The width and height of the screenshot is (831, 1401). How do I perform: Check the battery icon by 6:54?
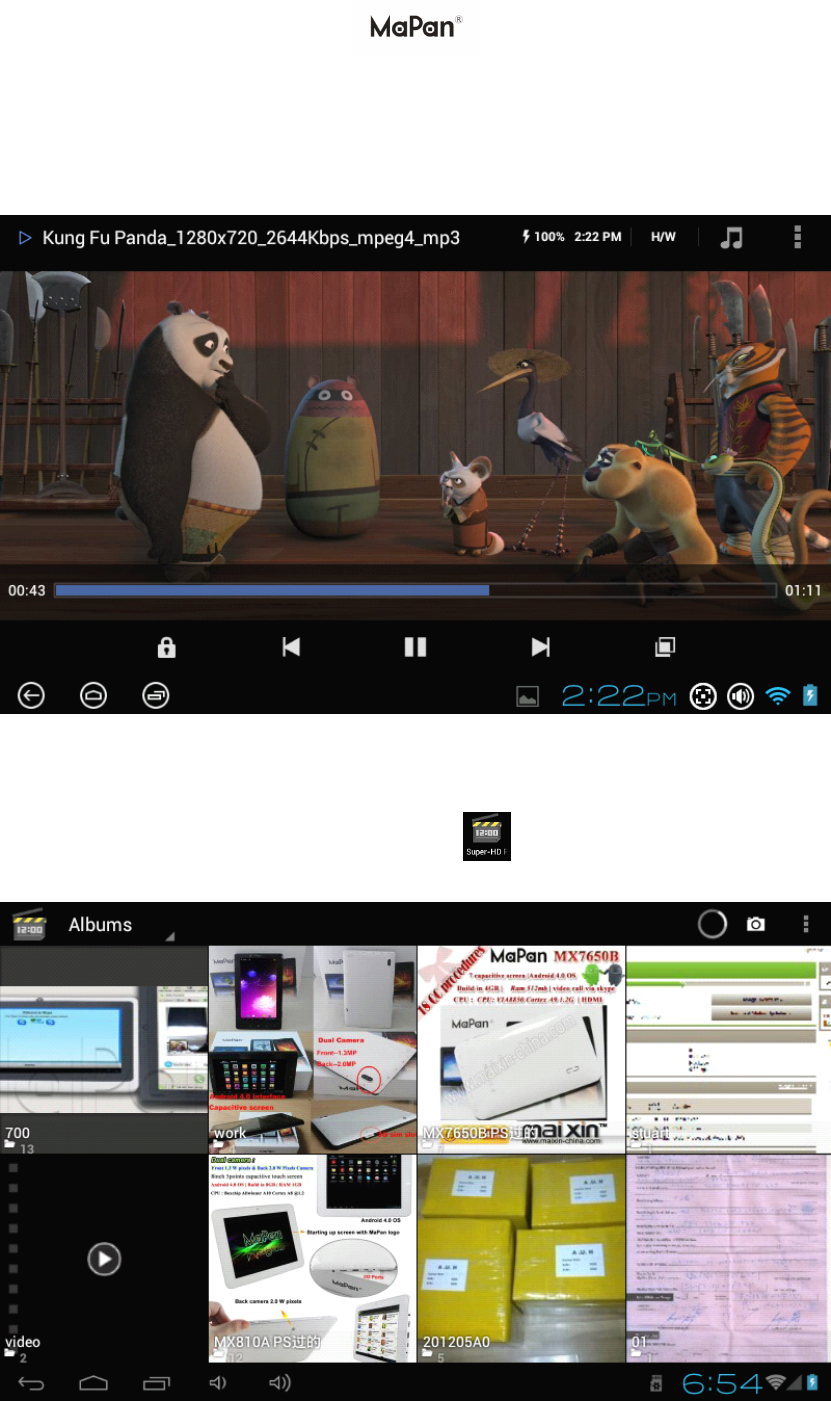point(813,1383)
